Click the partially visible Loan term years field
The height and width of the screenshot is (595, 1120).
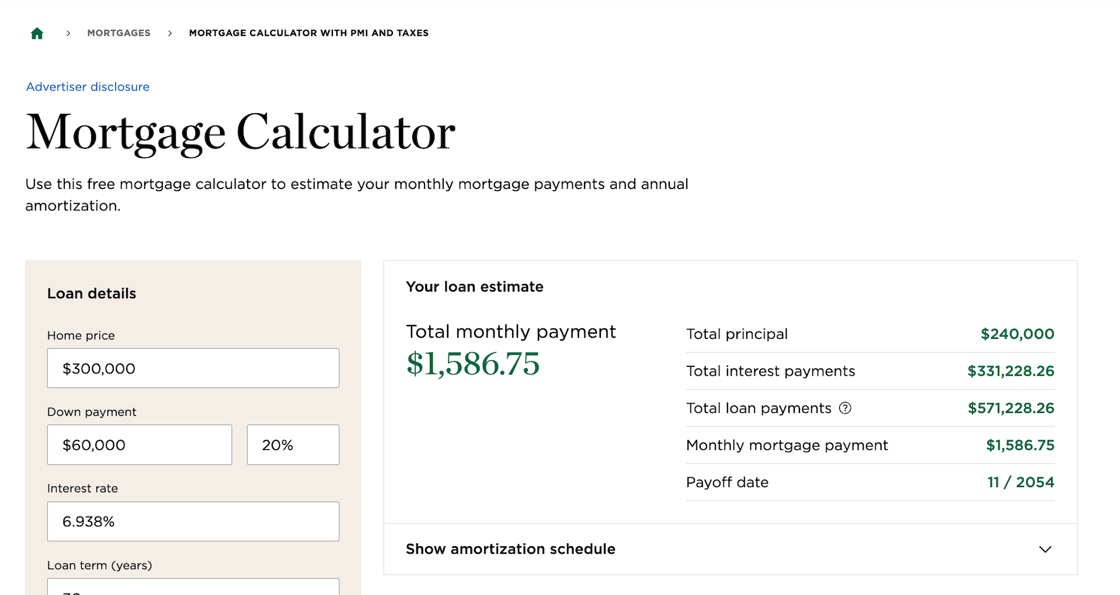(193, 587)
